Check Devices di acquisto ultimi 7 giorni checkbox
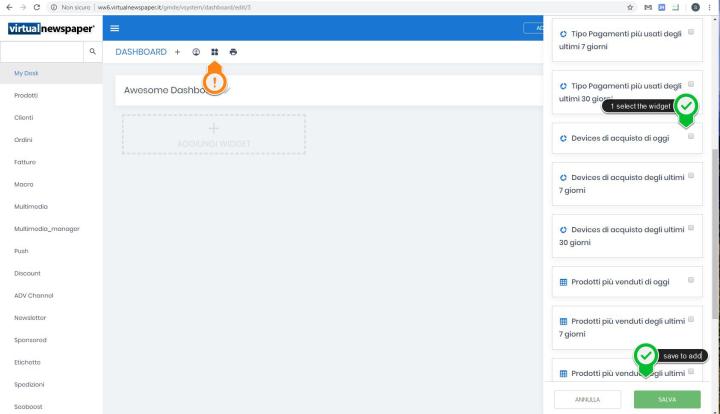Screen dimensions: 720x414 pos(691,176)
